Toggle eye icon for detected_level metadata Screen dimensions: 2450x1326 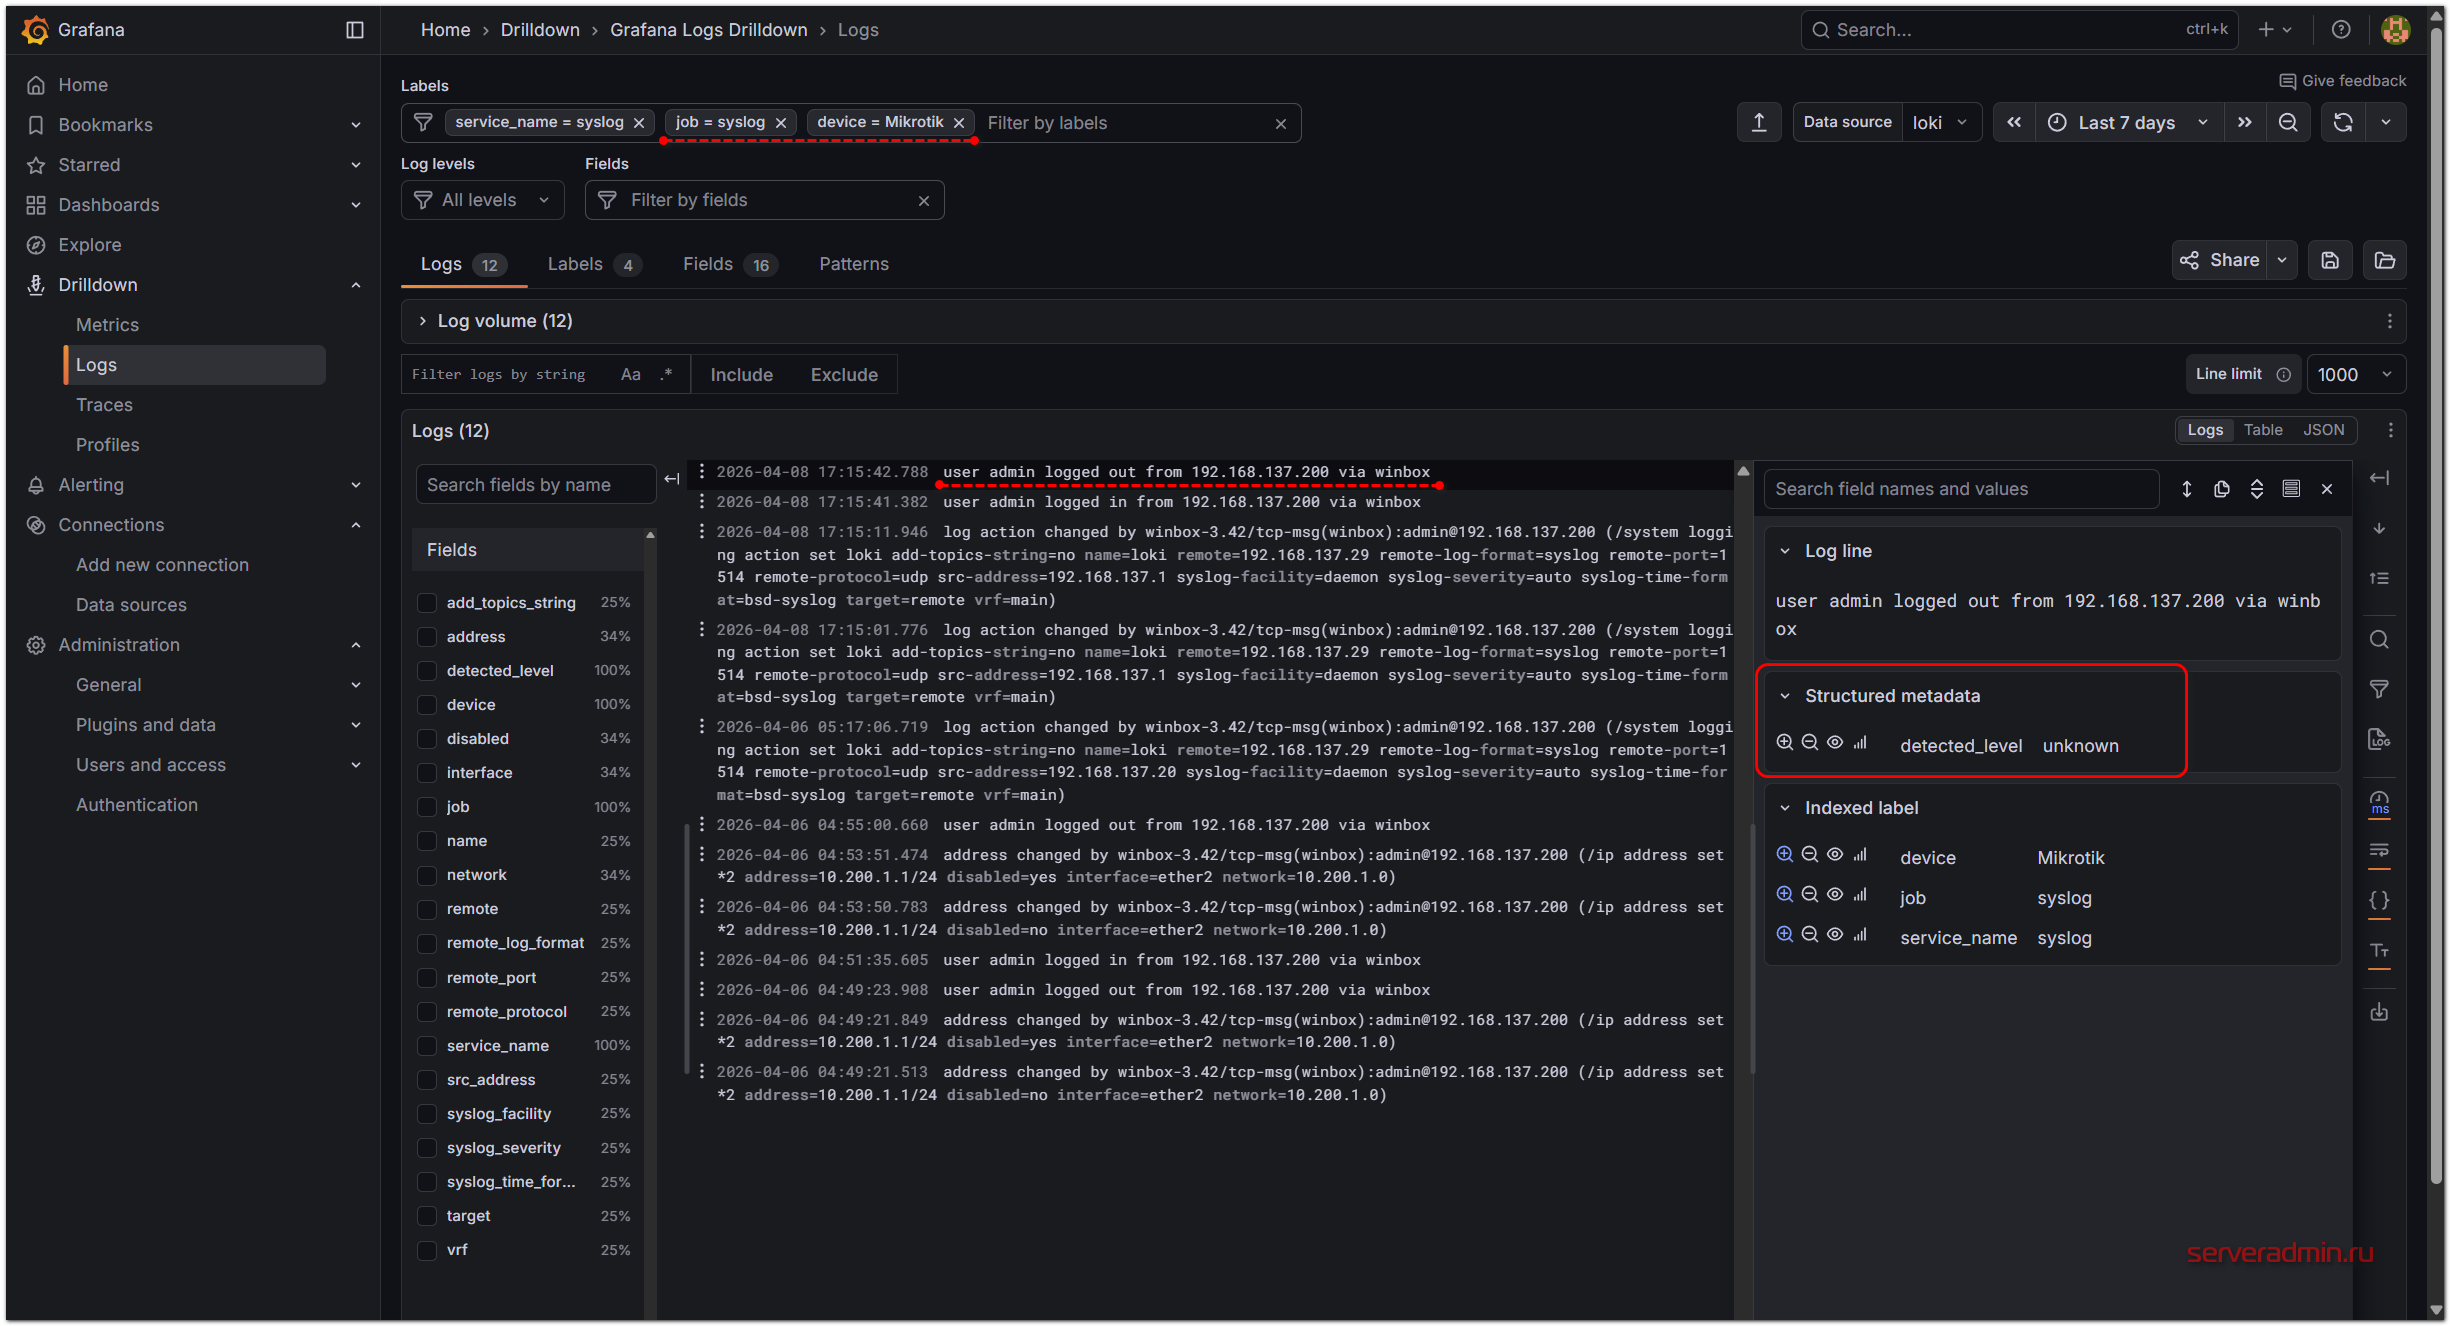[1835, 743]
